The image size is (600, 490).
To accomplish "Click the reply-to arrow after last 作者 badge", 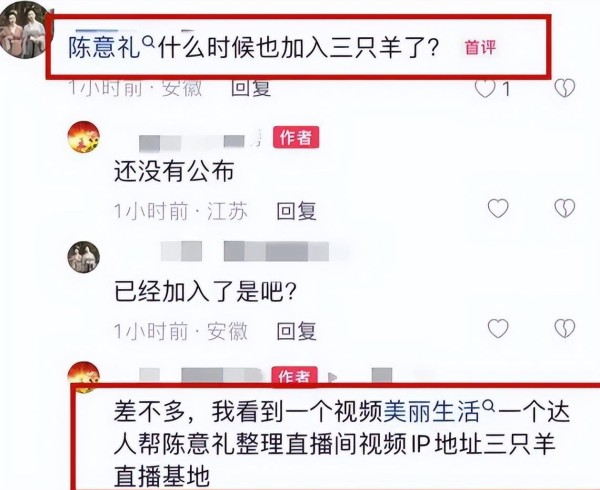I will click(332, 378).
